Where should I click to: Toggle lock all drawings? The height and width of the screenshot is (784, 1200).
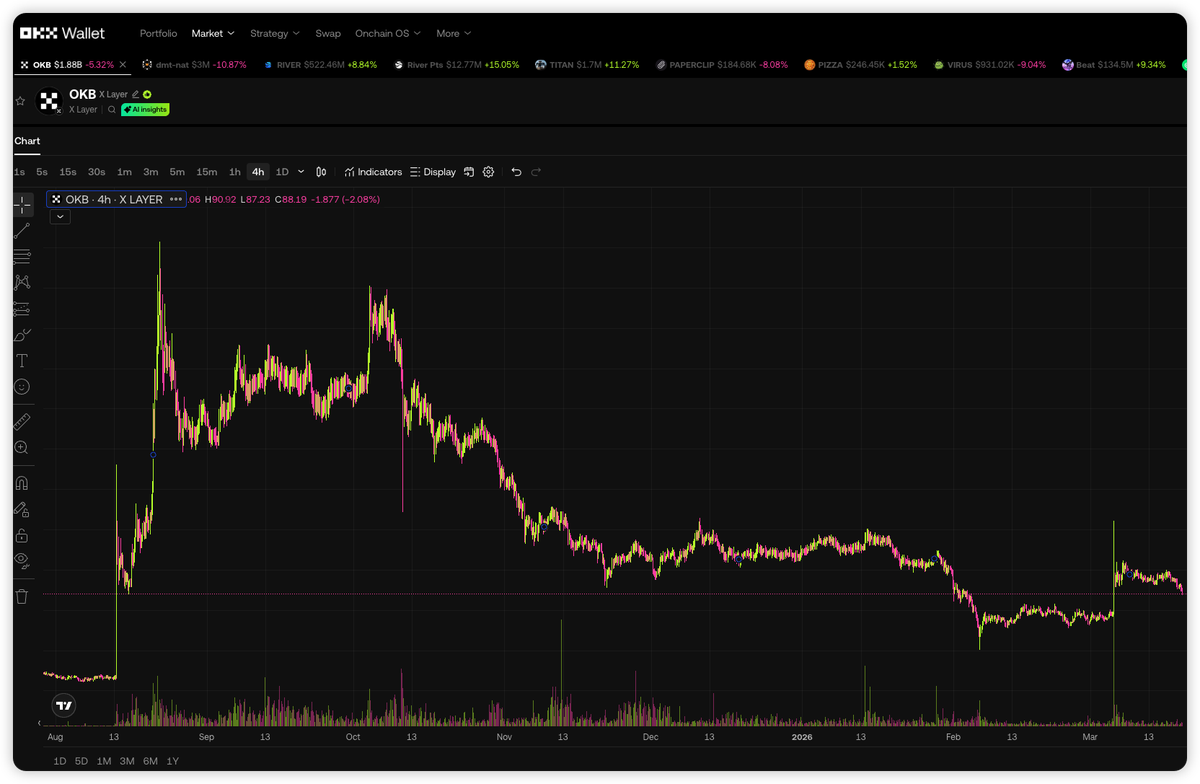22,536
